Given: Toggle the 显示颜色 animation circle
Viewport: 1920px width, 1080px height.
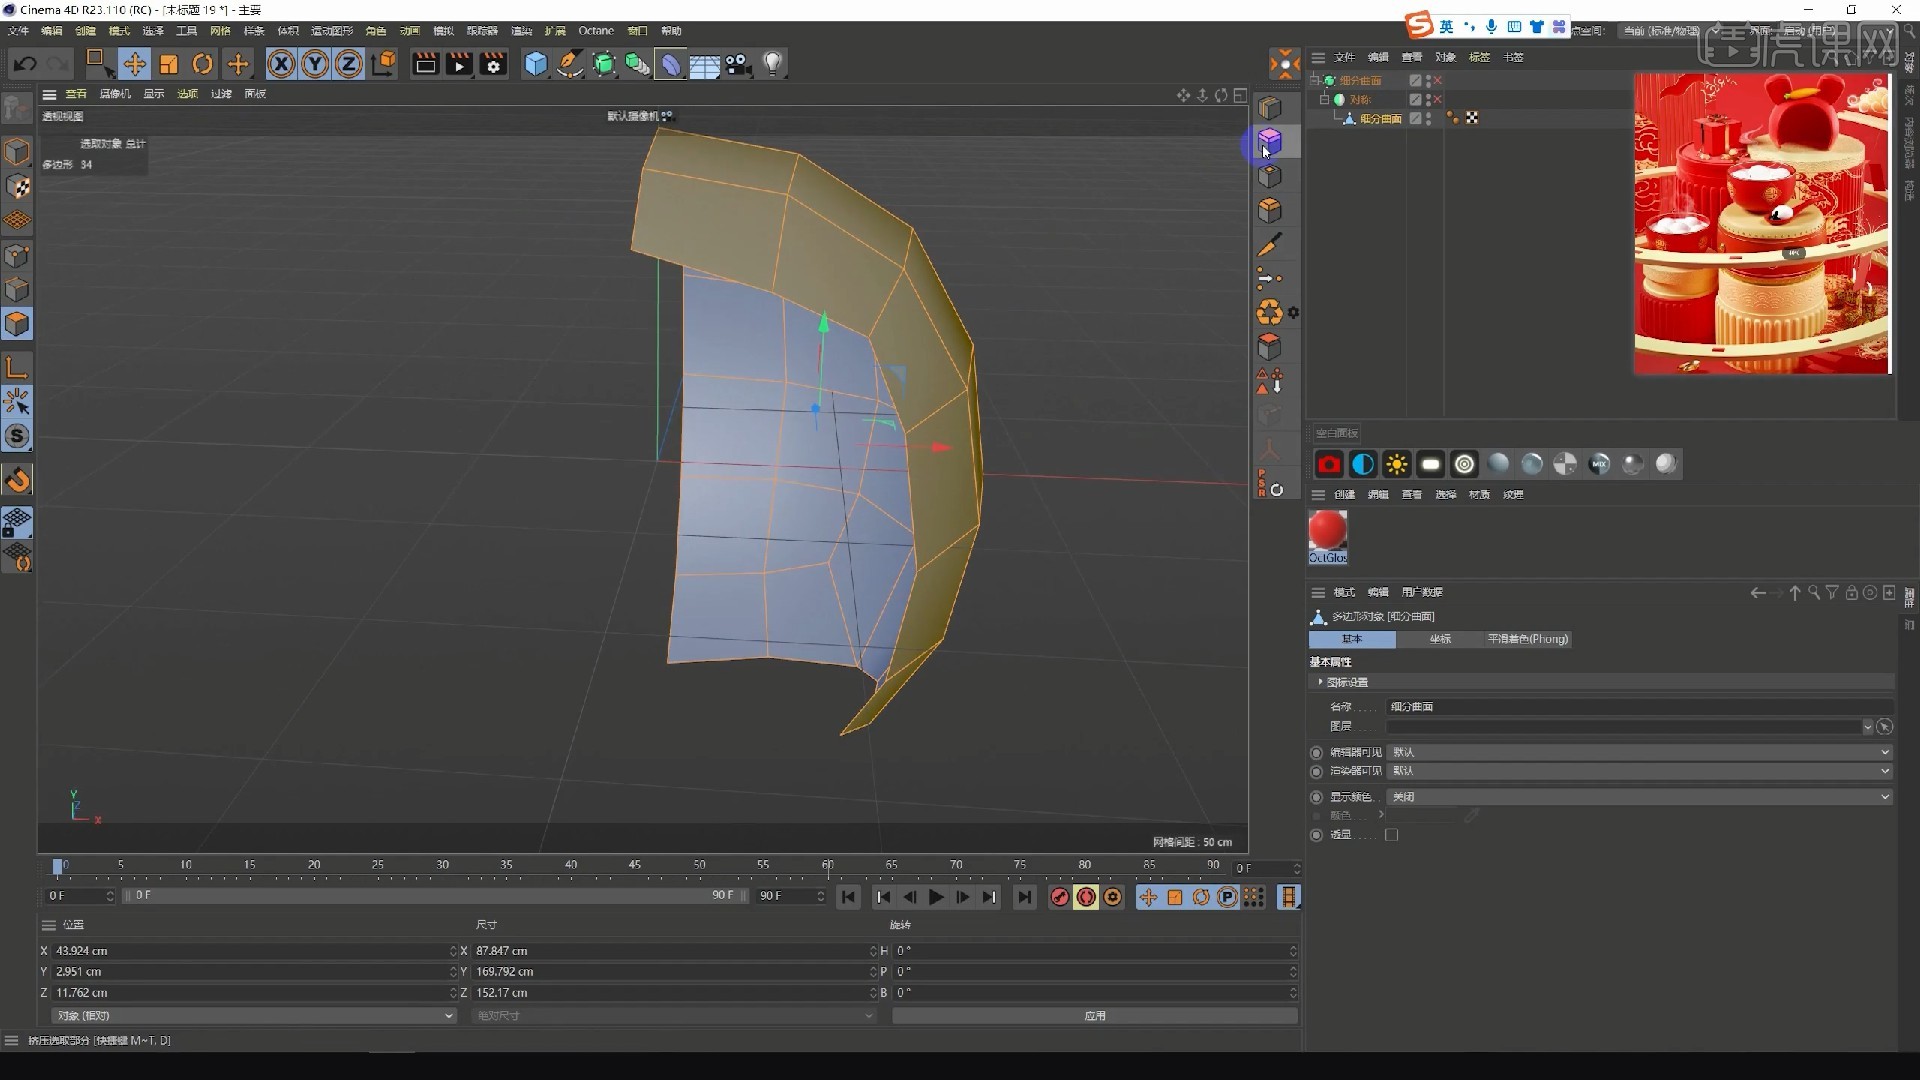Looking at the screenshot, I should 1316,797.
